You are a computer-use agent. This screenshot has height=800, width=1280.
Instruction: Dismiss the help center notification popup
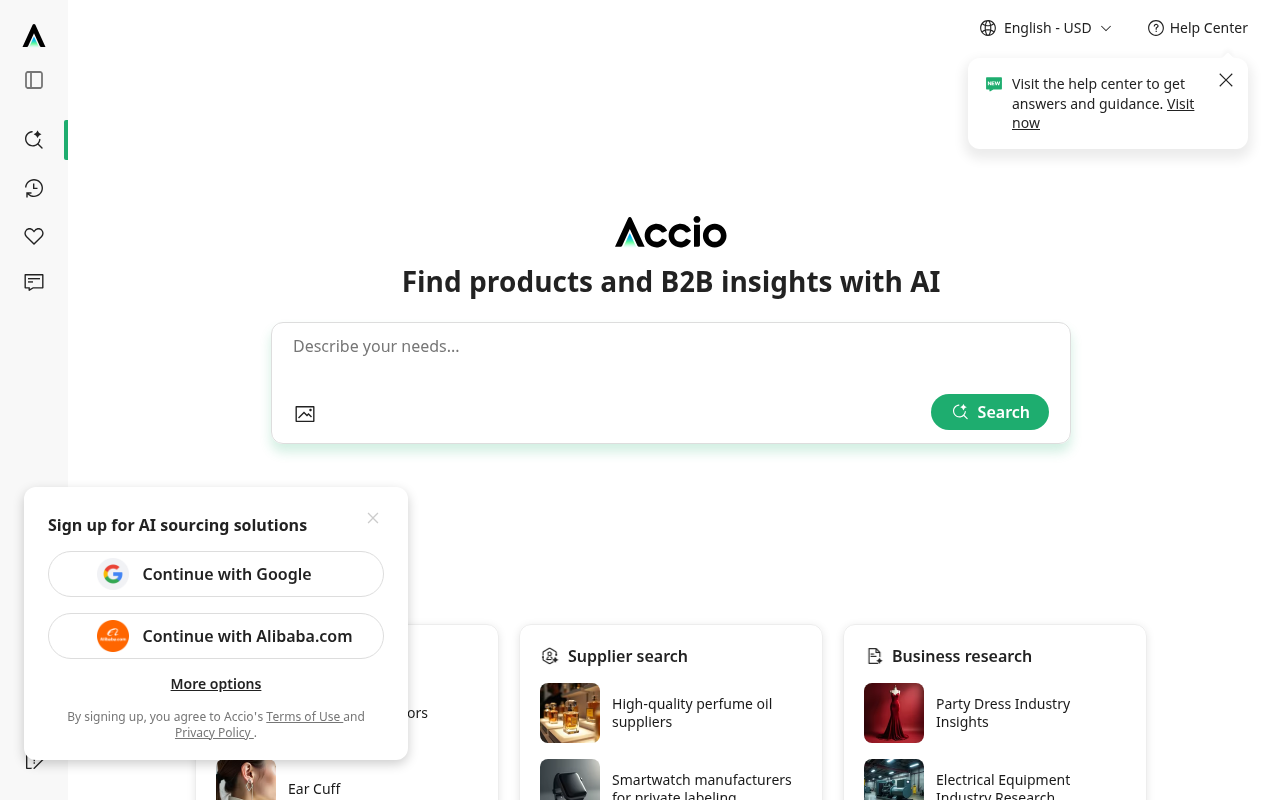(1226, 80)
